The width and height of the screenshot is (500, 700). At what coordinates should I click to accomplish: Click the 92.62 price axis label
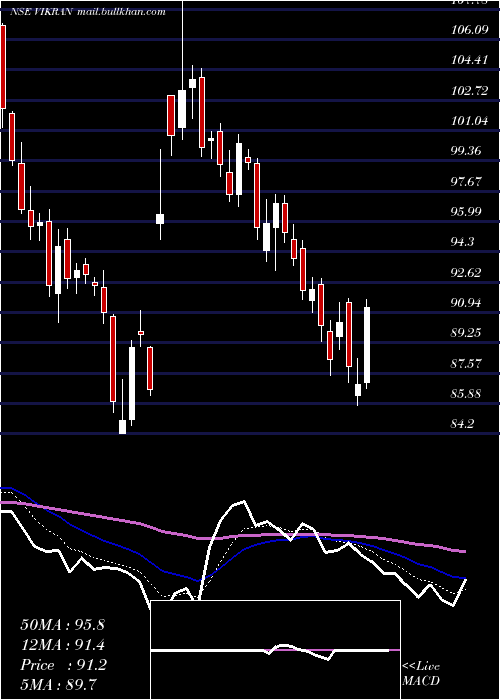tap(467, 272)
